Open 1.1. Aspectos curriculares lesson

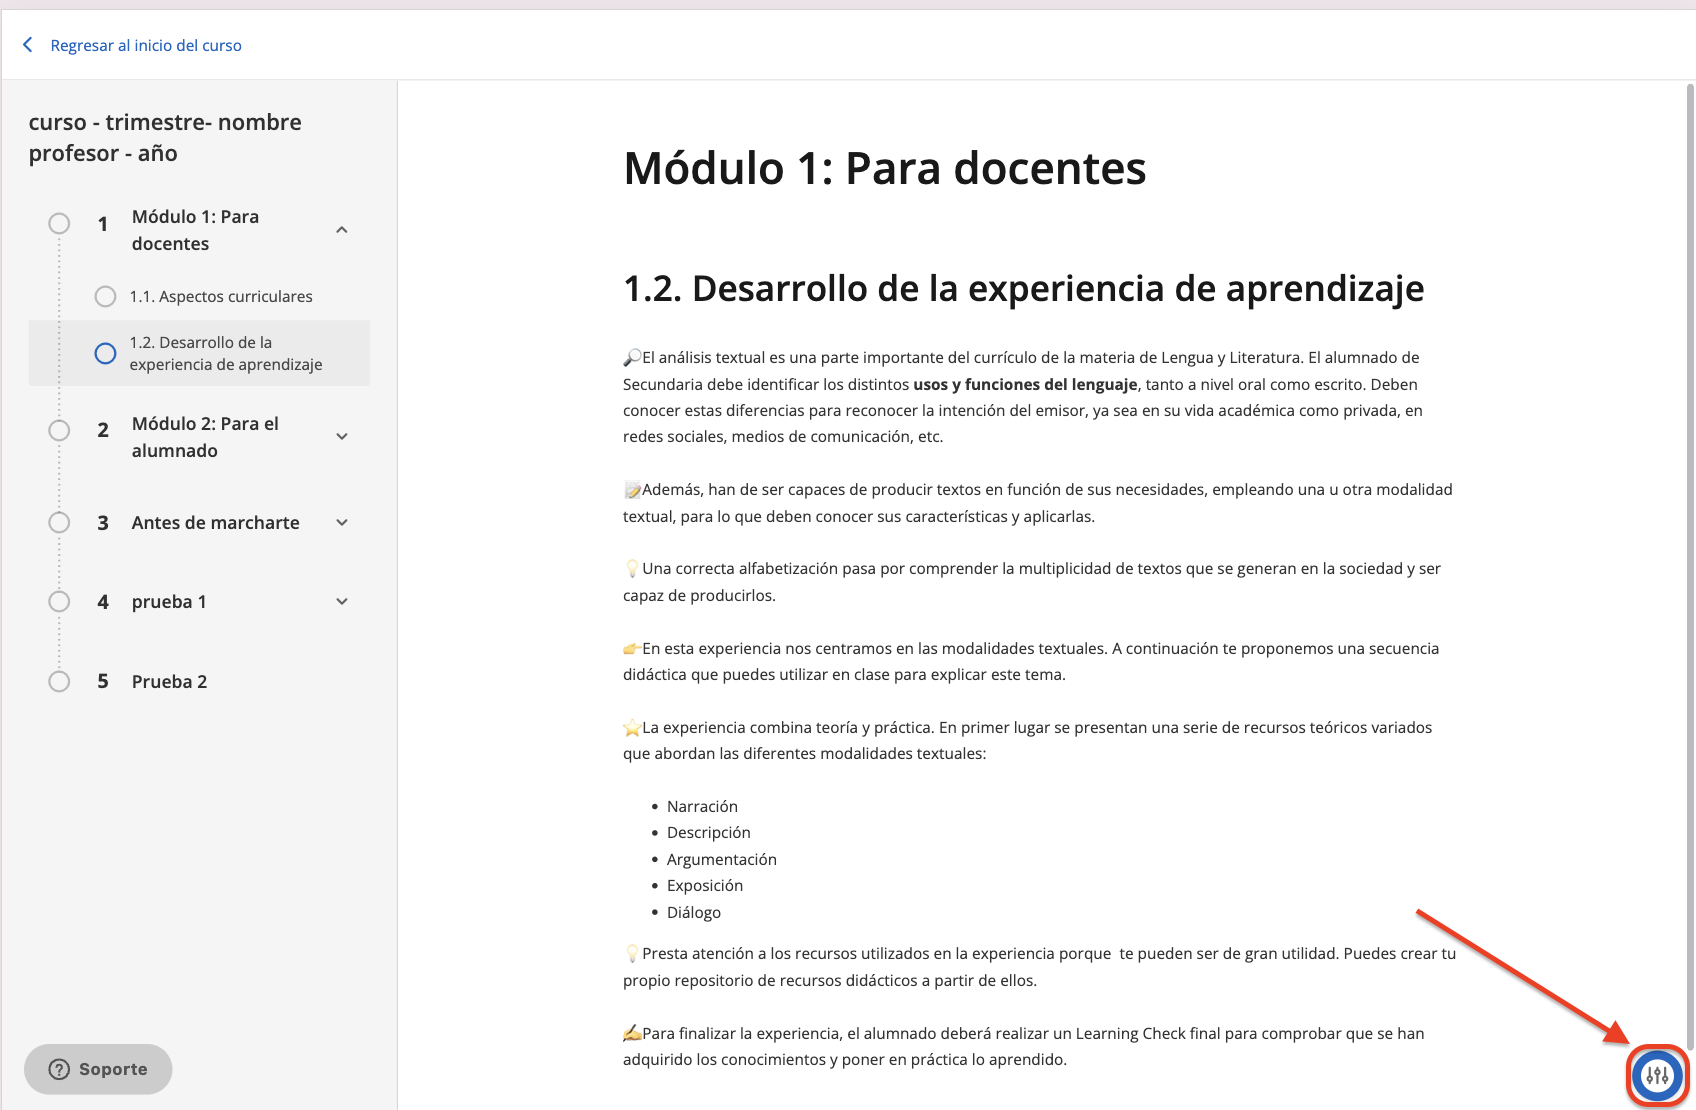(x=221, y=296)
